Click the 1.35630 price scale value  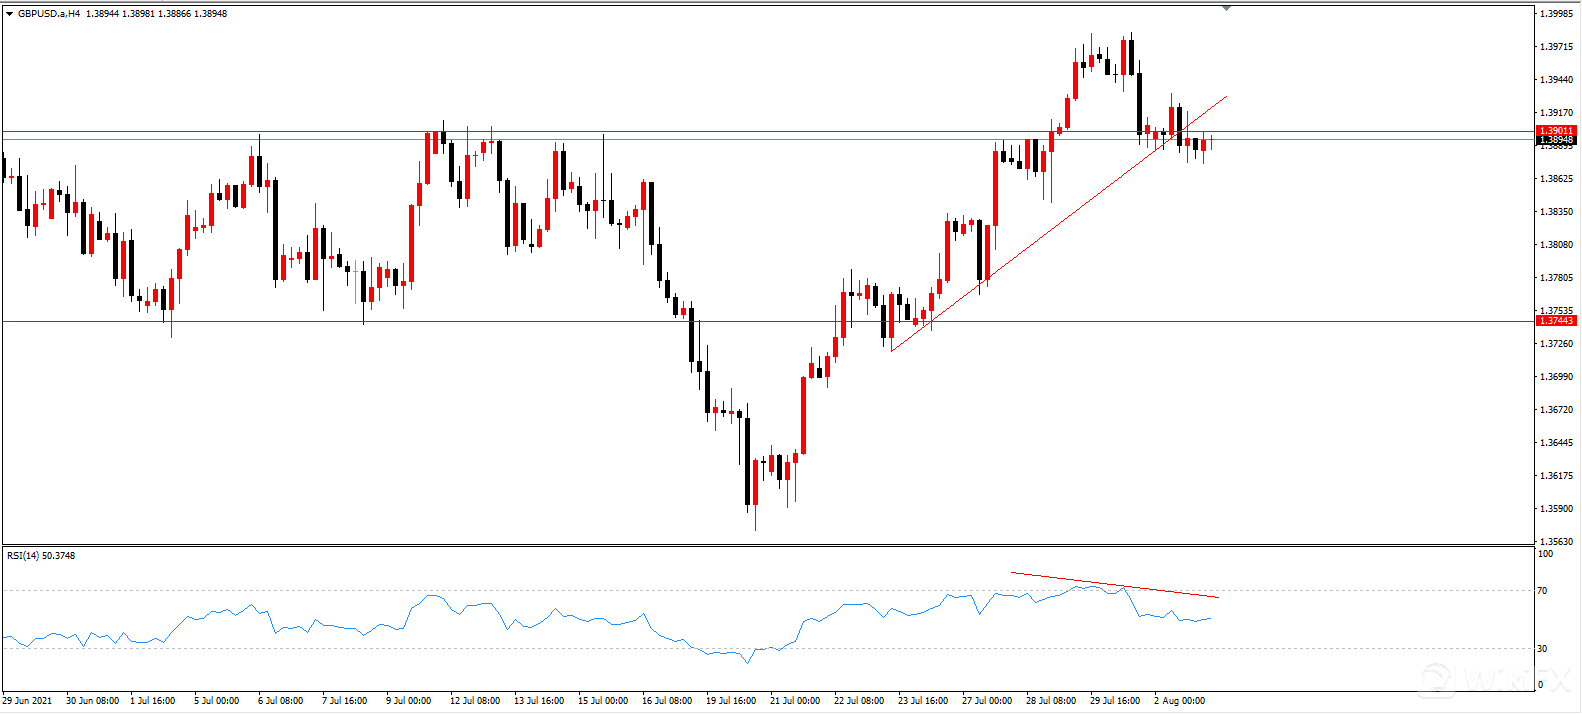pyautogui.click(x=1556, y=541)
